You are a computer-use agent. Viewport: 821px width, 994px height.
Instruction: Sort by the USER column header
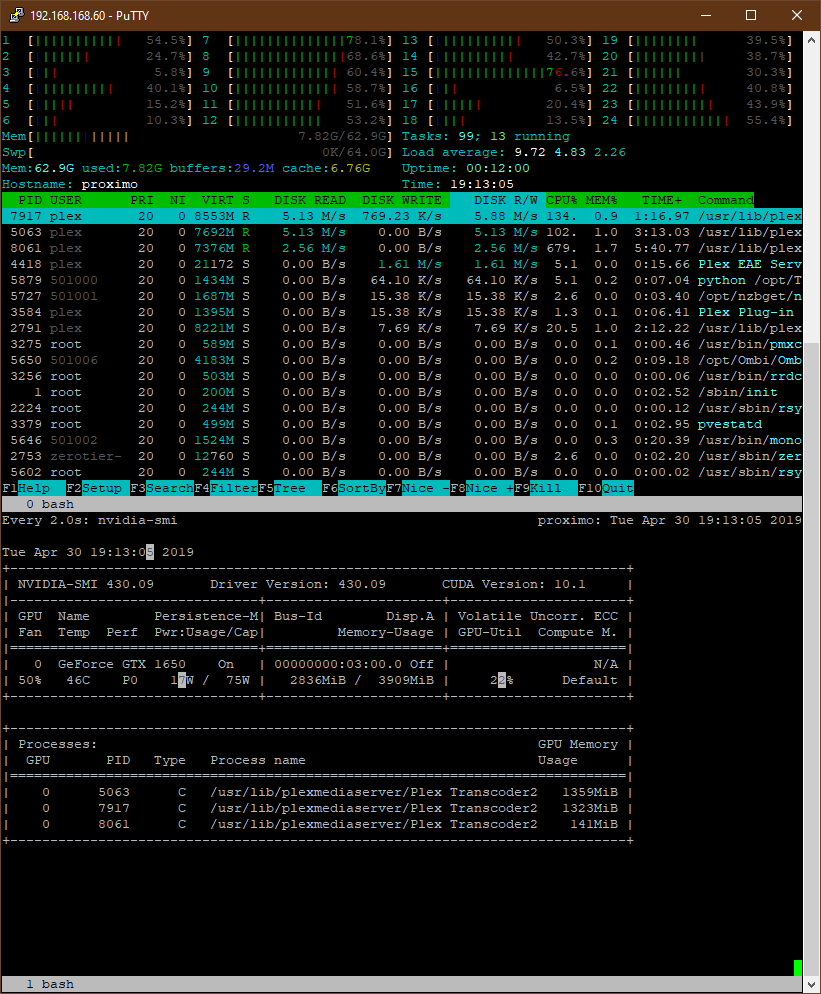pyautogui.click(x=66, y=200)
